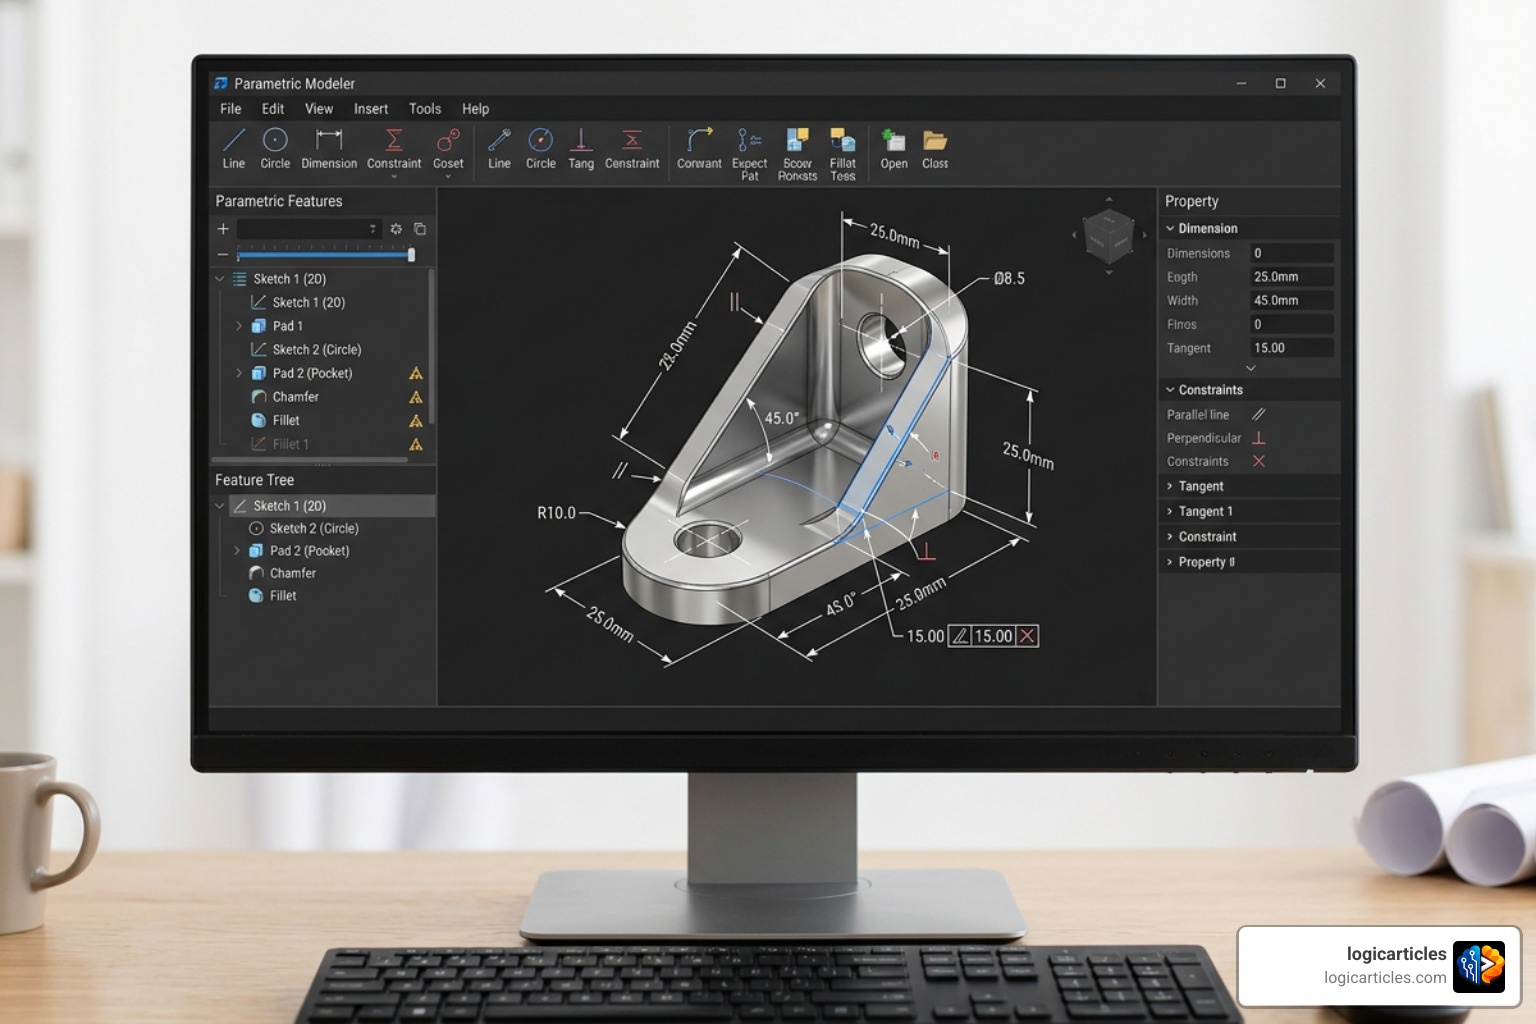The width and height of the screenshot is (1536, 1024).
Task: Open the View menu
Action: tap(319, 109)
